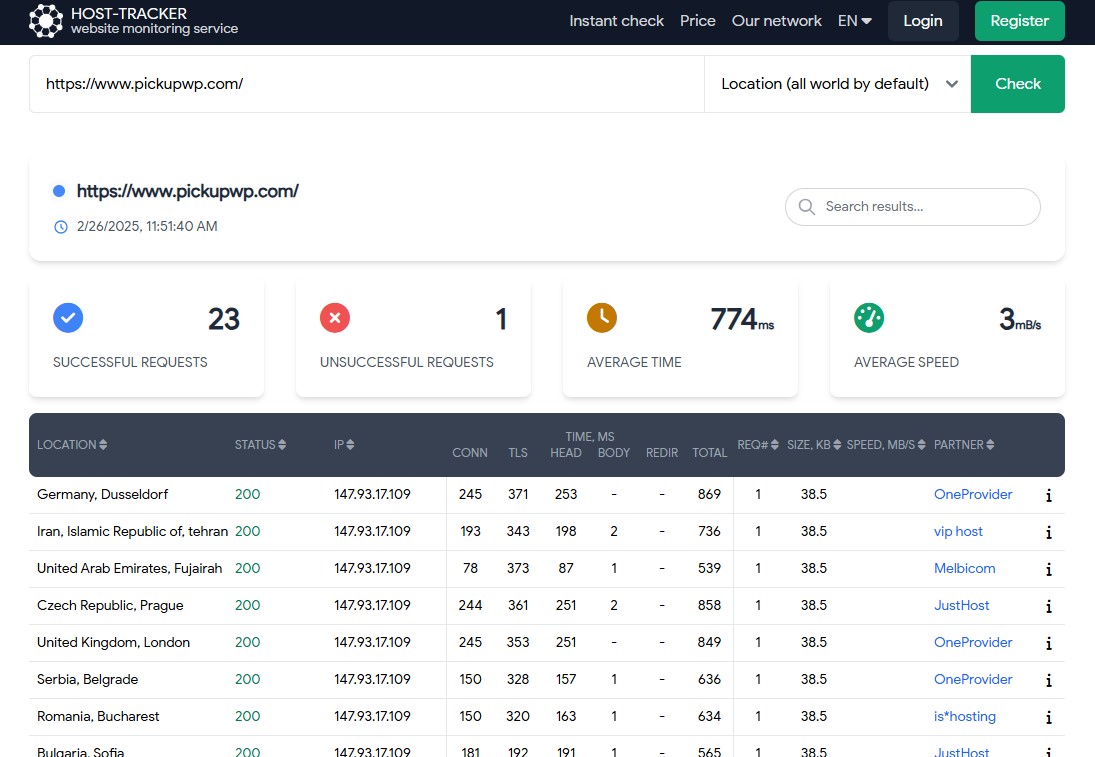Open the Melbicom partner link
The width and height of the screenshot is (1095, 757).
[964, 568]
